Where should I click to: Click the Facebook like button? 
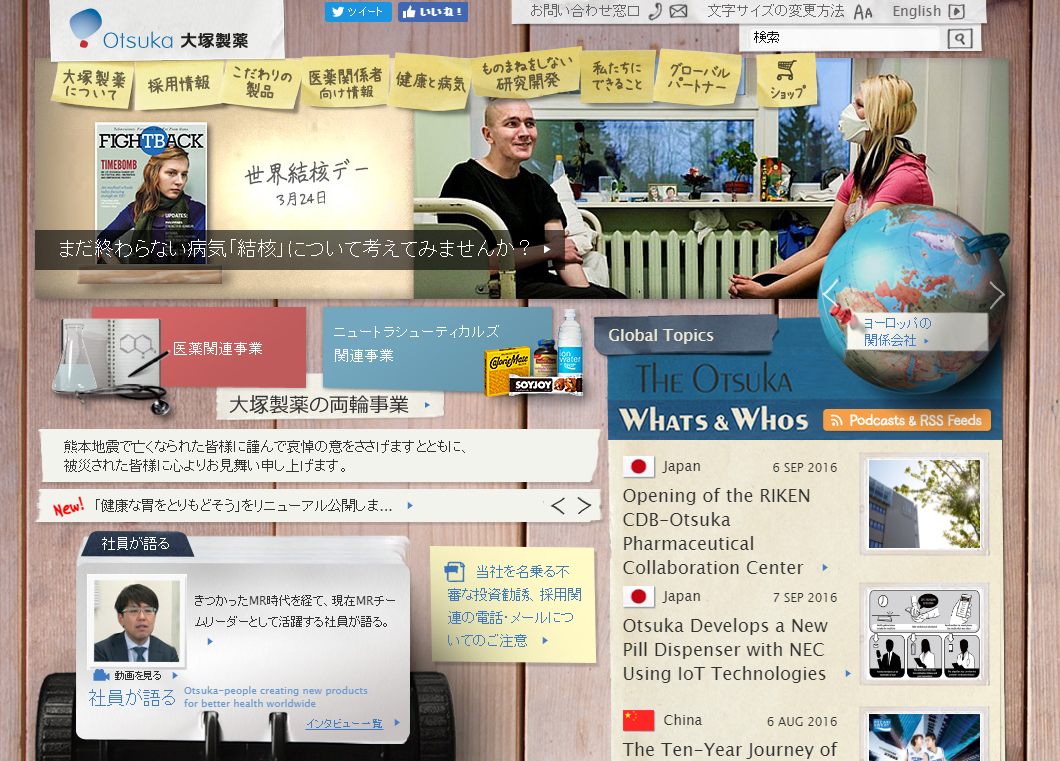pyautogui.click(x=433, y=11)
